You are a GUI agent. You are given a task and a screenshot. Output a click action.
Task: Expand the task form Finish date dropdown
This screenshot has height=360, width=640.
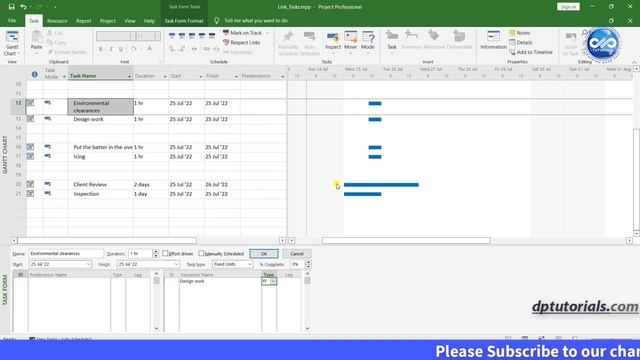[176, 264]
